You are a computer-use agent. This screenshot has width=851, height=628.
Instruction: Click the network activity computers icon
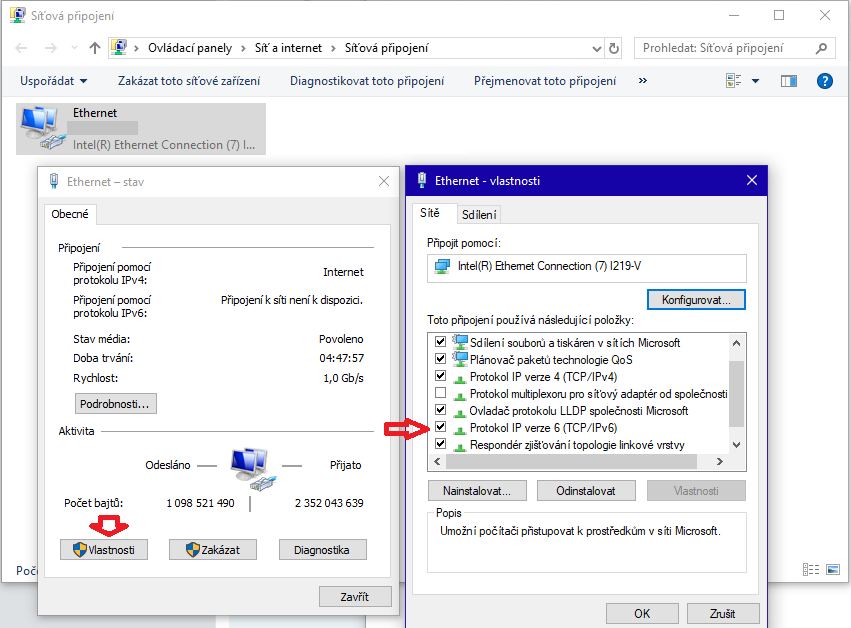(253, 470)
